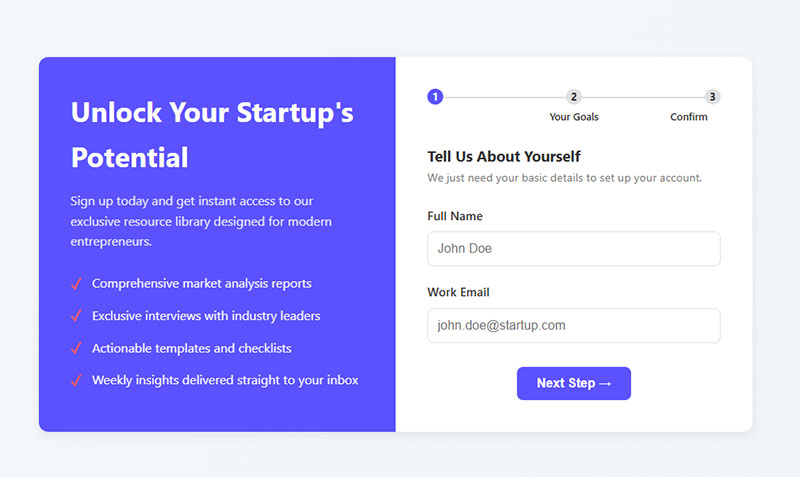The image size is (800, 477).
Task: Click the Tell Us About Yourself heading
Action: click(503, 156)
